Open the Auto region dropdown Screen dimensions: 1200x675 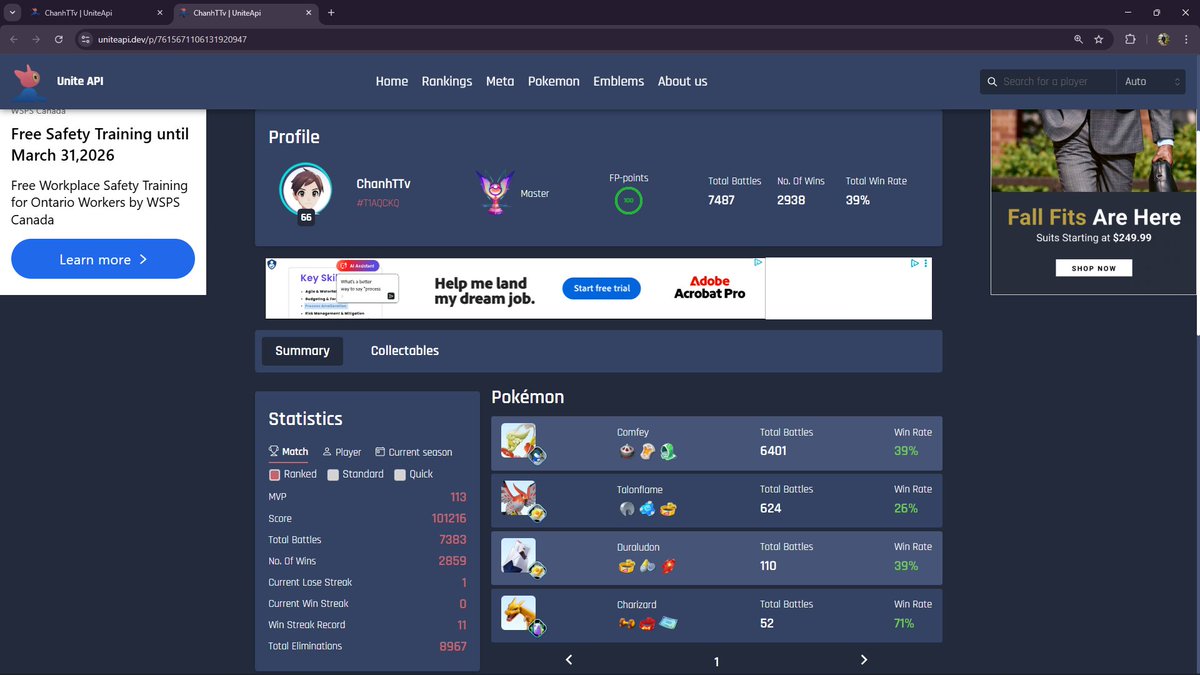[1151, 82]
